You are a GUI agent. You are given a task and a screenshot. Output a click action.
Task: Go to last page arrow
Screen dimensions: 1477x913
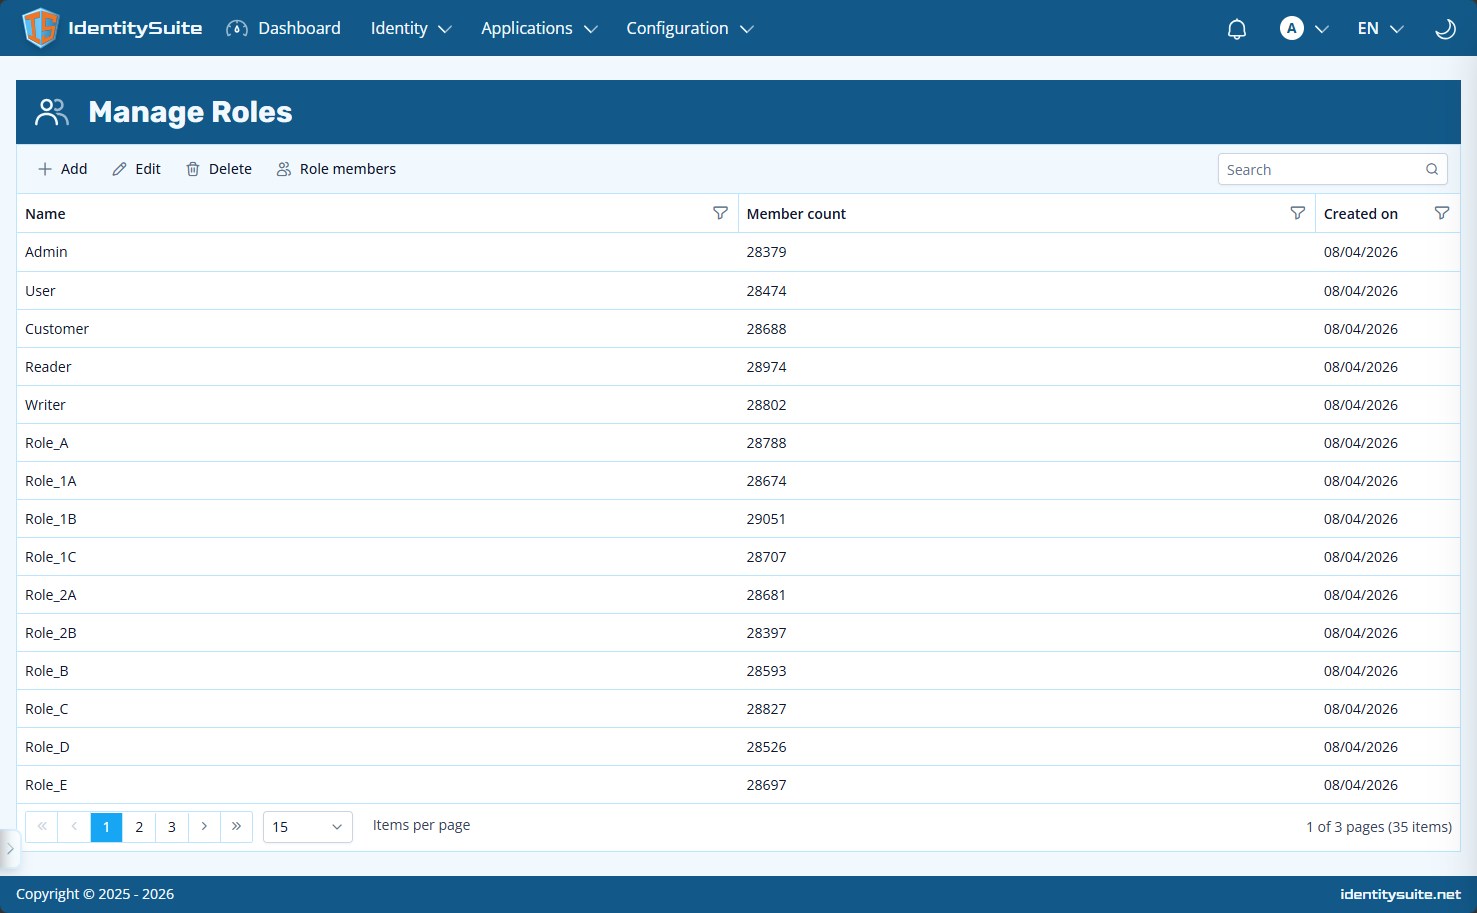coord(236,827)
